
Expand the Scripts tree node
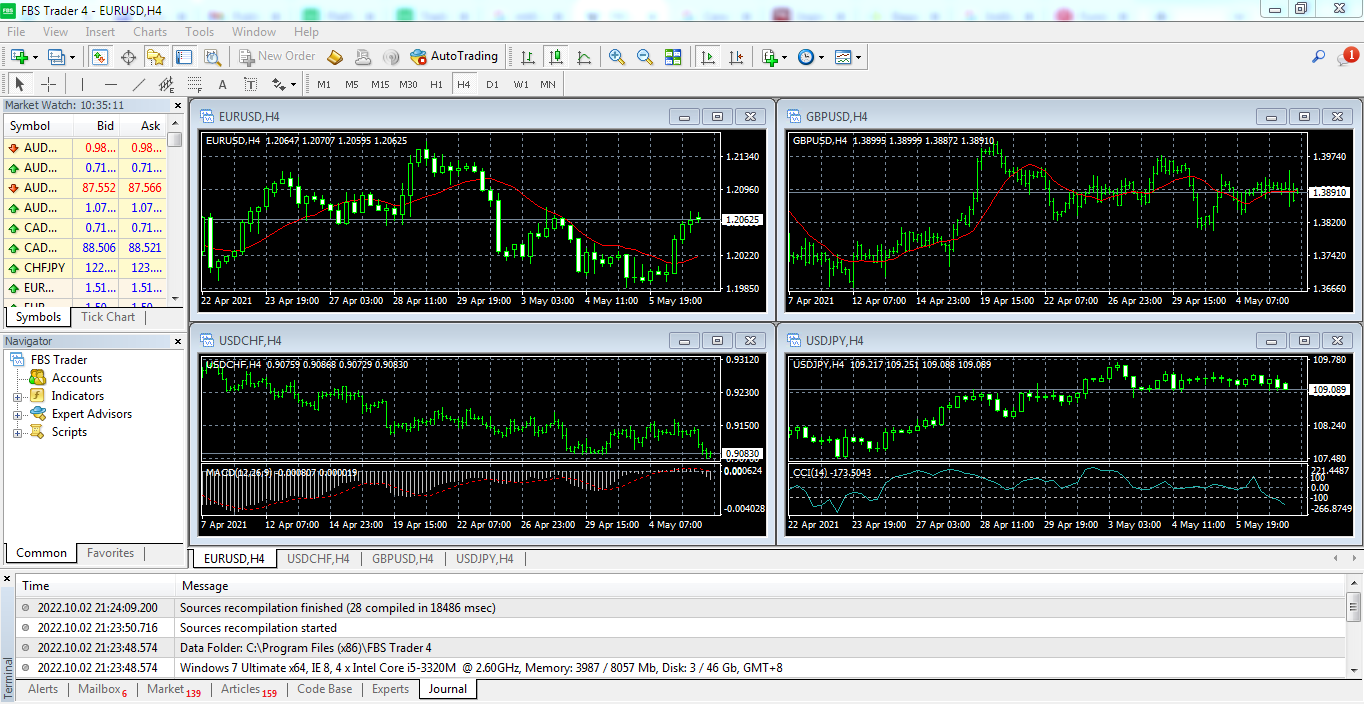pos(17,432)
